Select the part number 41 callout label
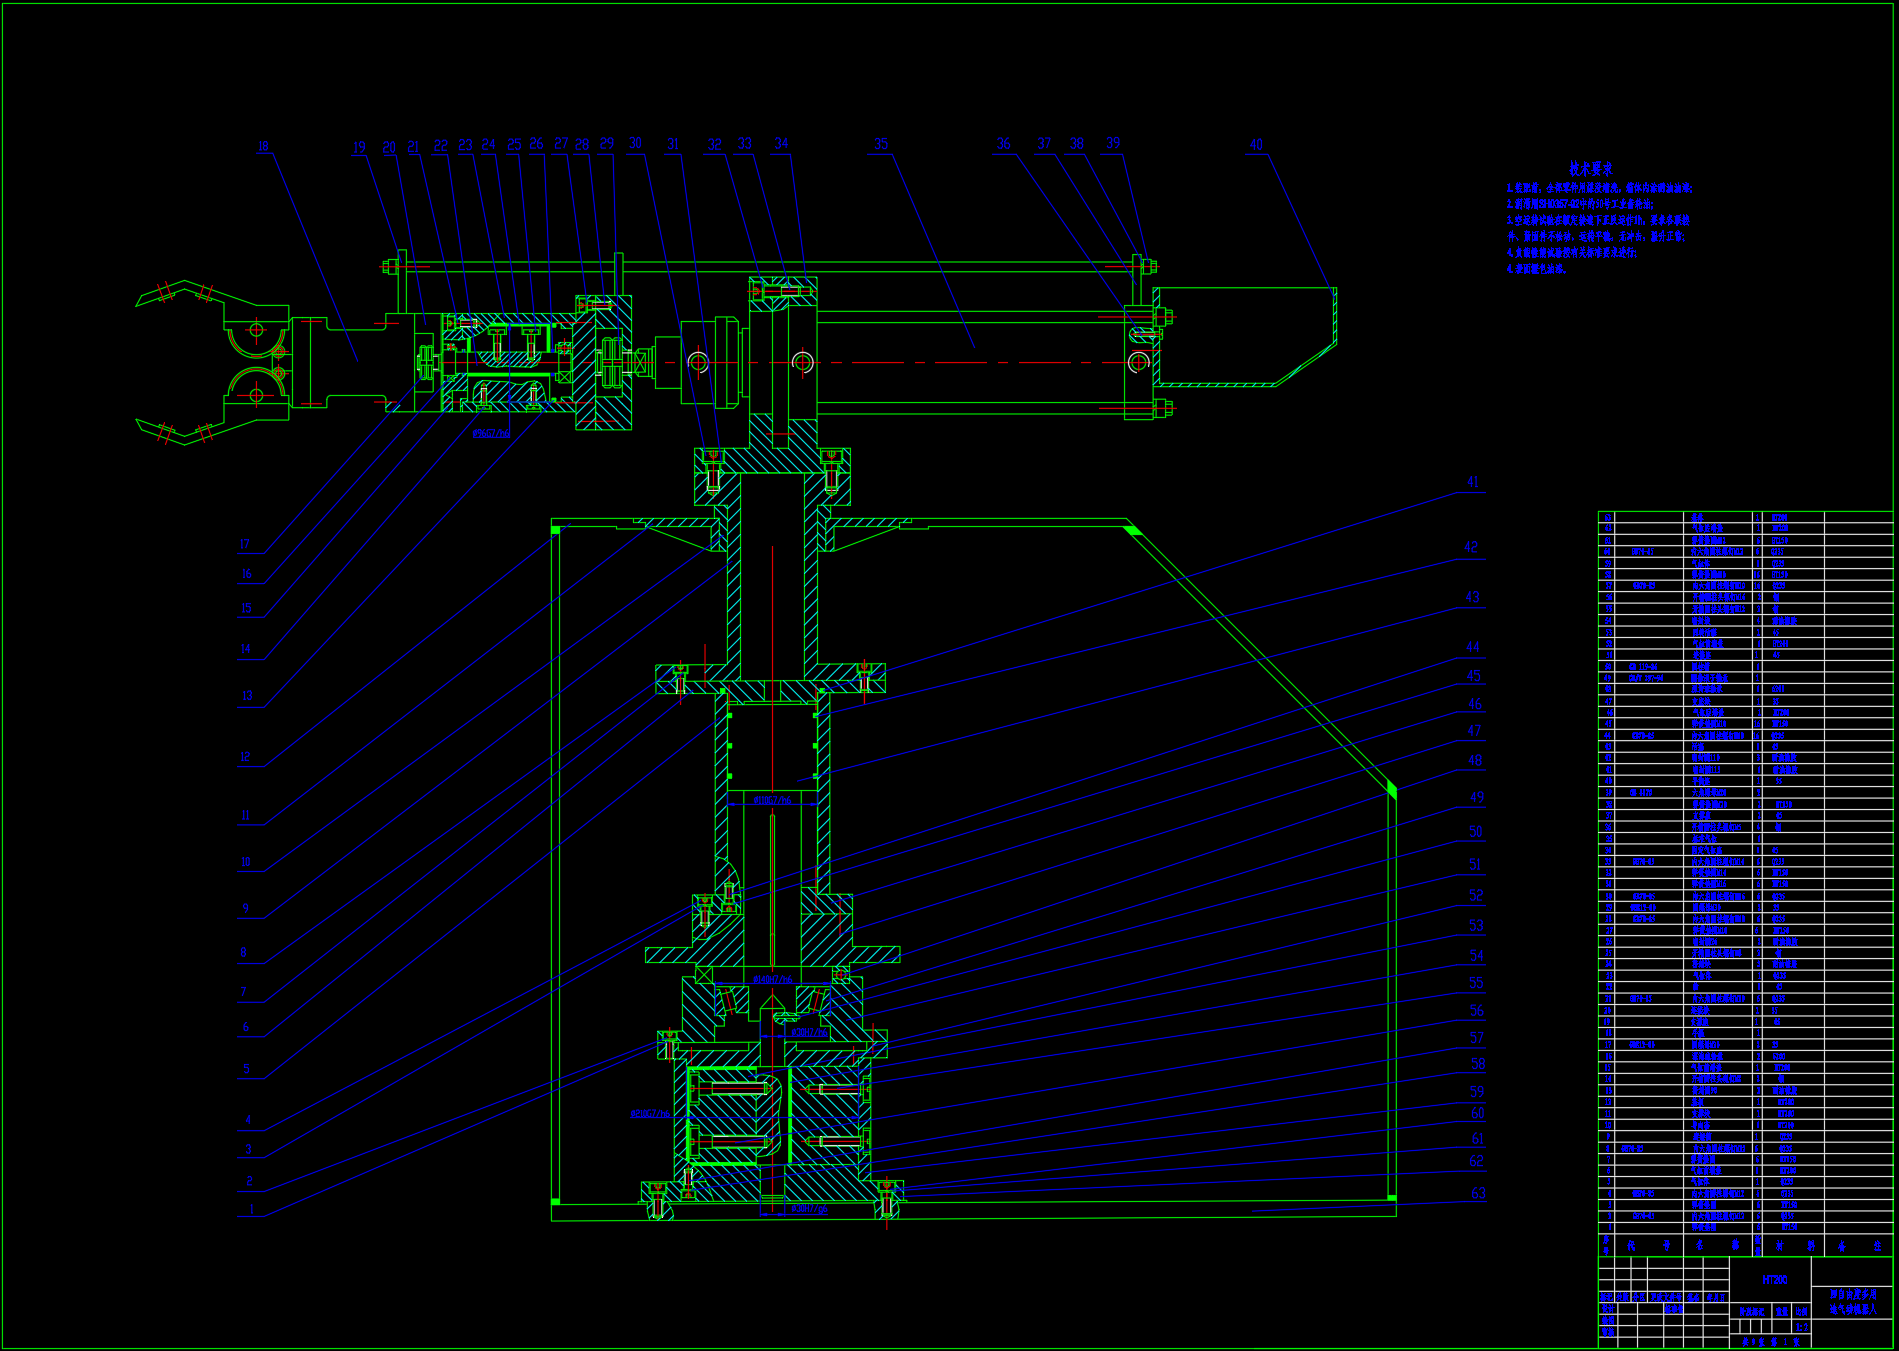 pyautogui.click(x=1473, y=482)
